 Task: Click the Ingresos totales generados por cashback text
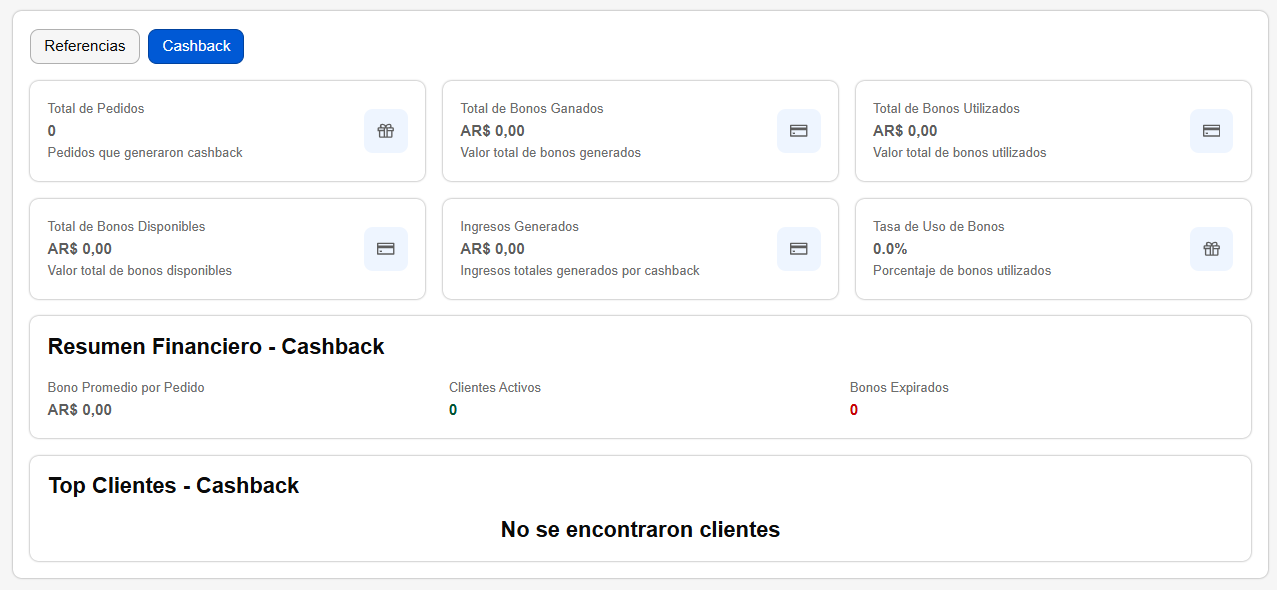580,271
